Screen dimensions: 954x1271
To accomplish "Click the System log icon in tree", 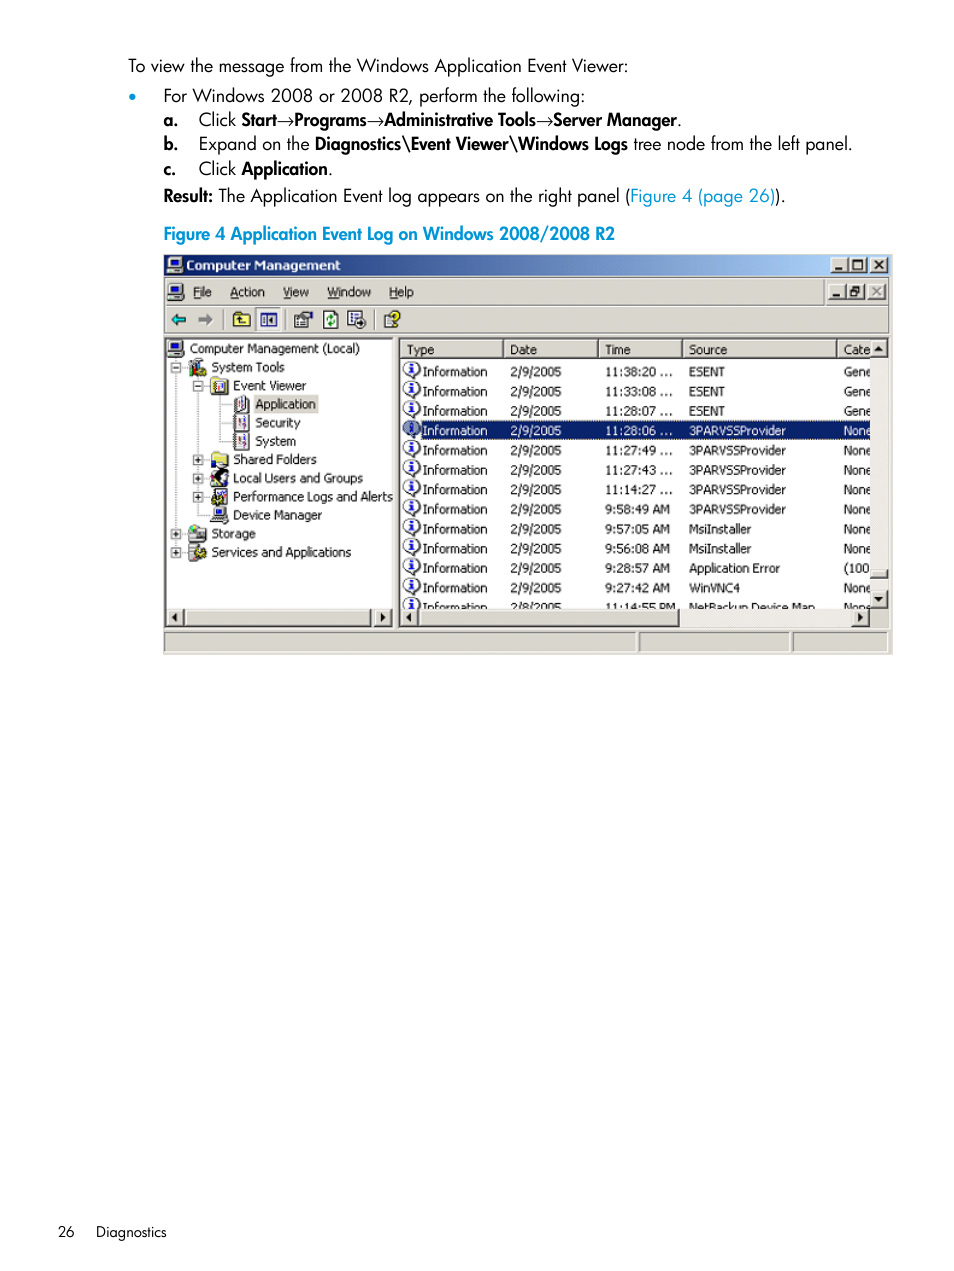I will (241, 441).
